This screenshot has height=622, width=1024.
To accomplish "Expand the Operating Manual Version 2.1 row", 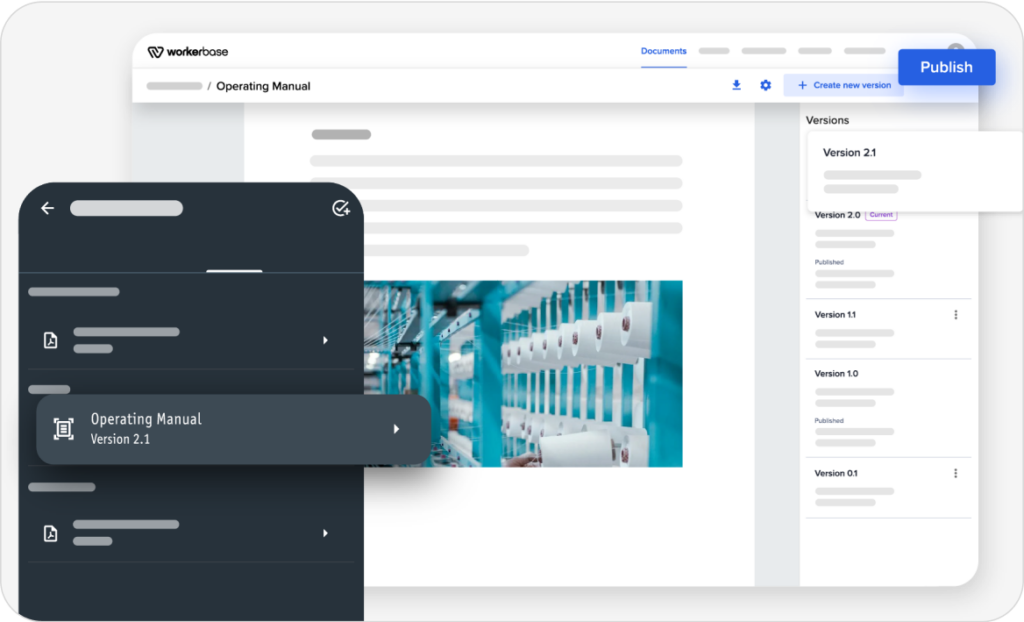I will 396,428.
